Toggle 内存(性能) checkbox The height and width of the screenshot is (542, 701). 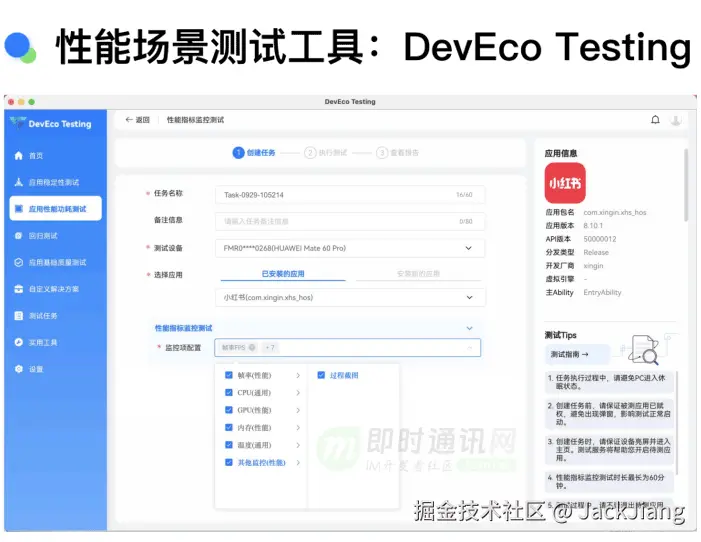coord(229,428)
